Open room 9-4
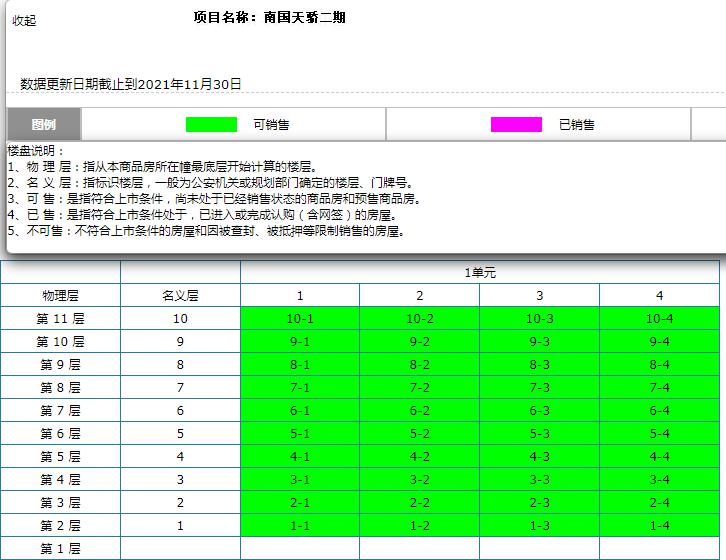Screen dimensions: 726x560 pyautogui.click(x=659, y=341)
